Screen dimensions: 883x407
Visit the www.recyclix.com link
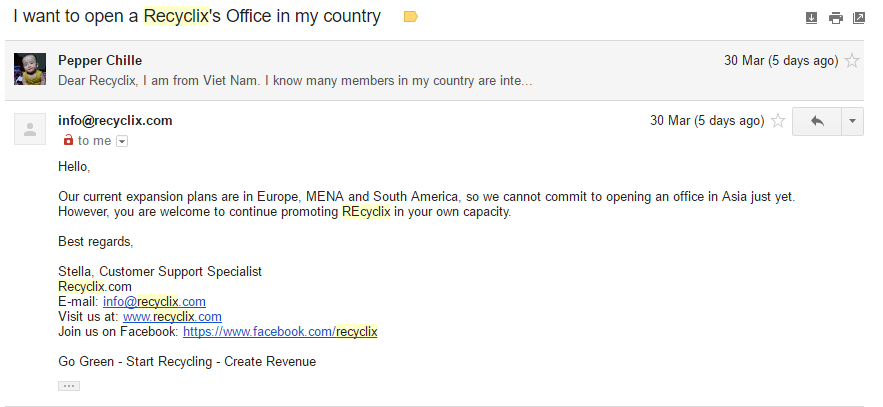pyautogui.click(x=172, y=317)
